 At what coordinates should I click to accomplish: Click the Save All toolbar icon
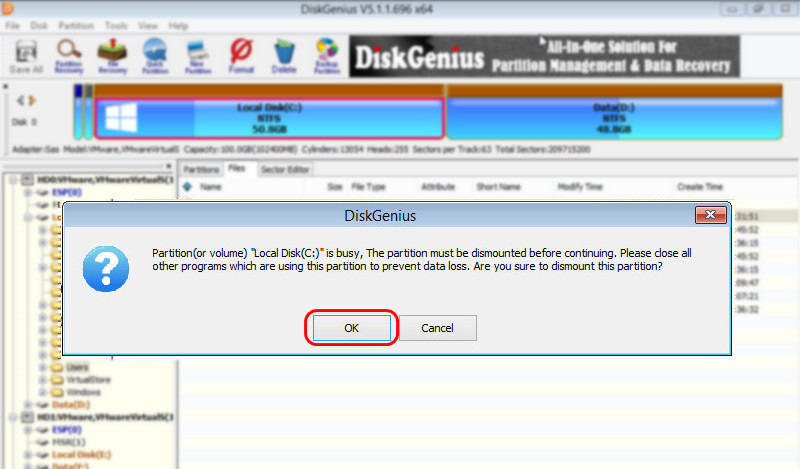(x=26, y=57)
